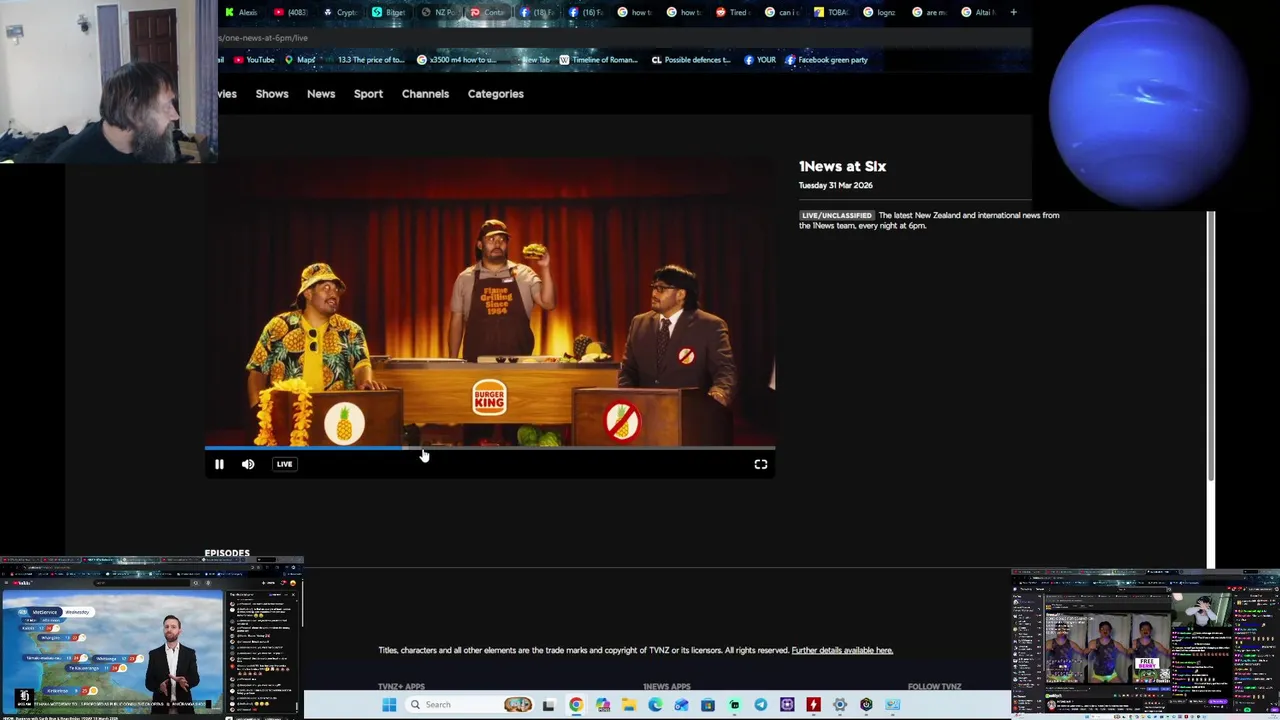1280x720 pixels.
Task: Select the 1News at Six title
Action: pyautogui.click(x=842, y=167)
